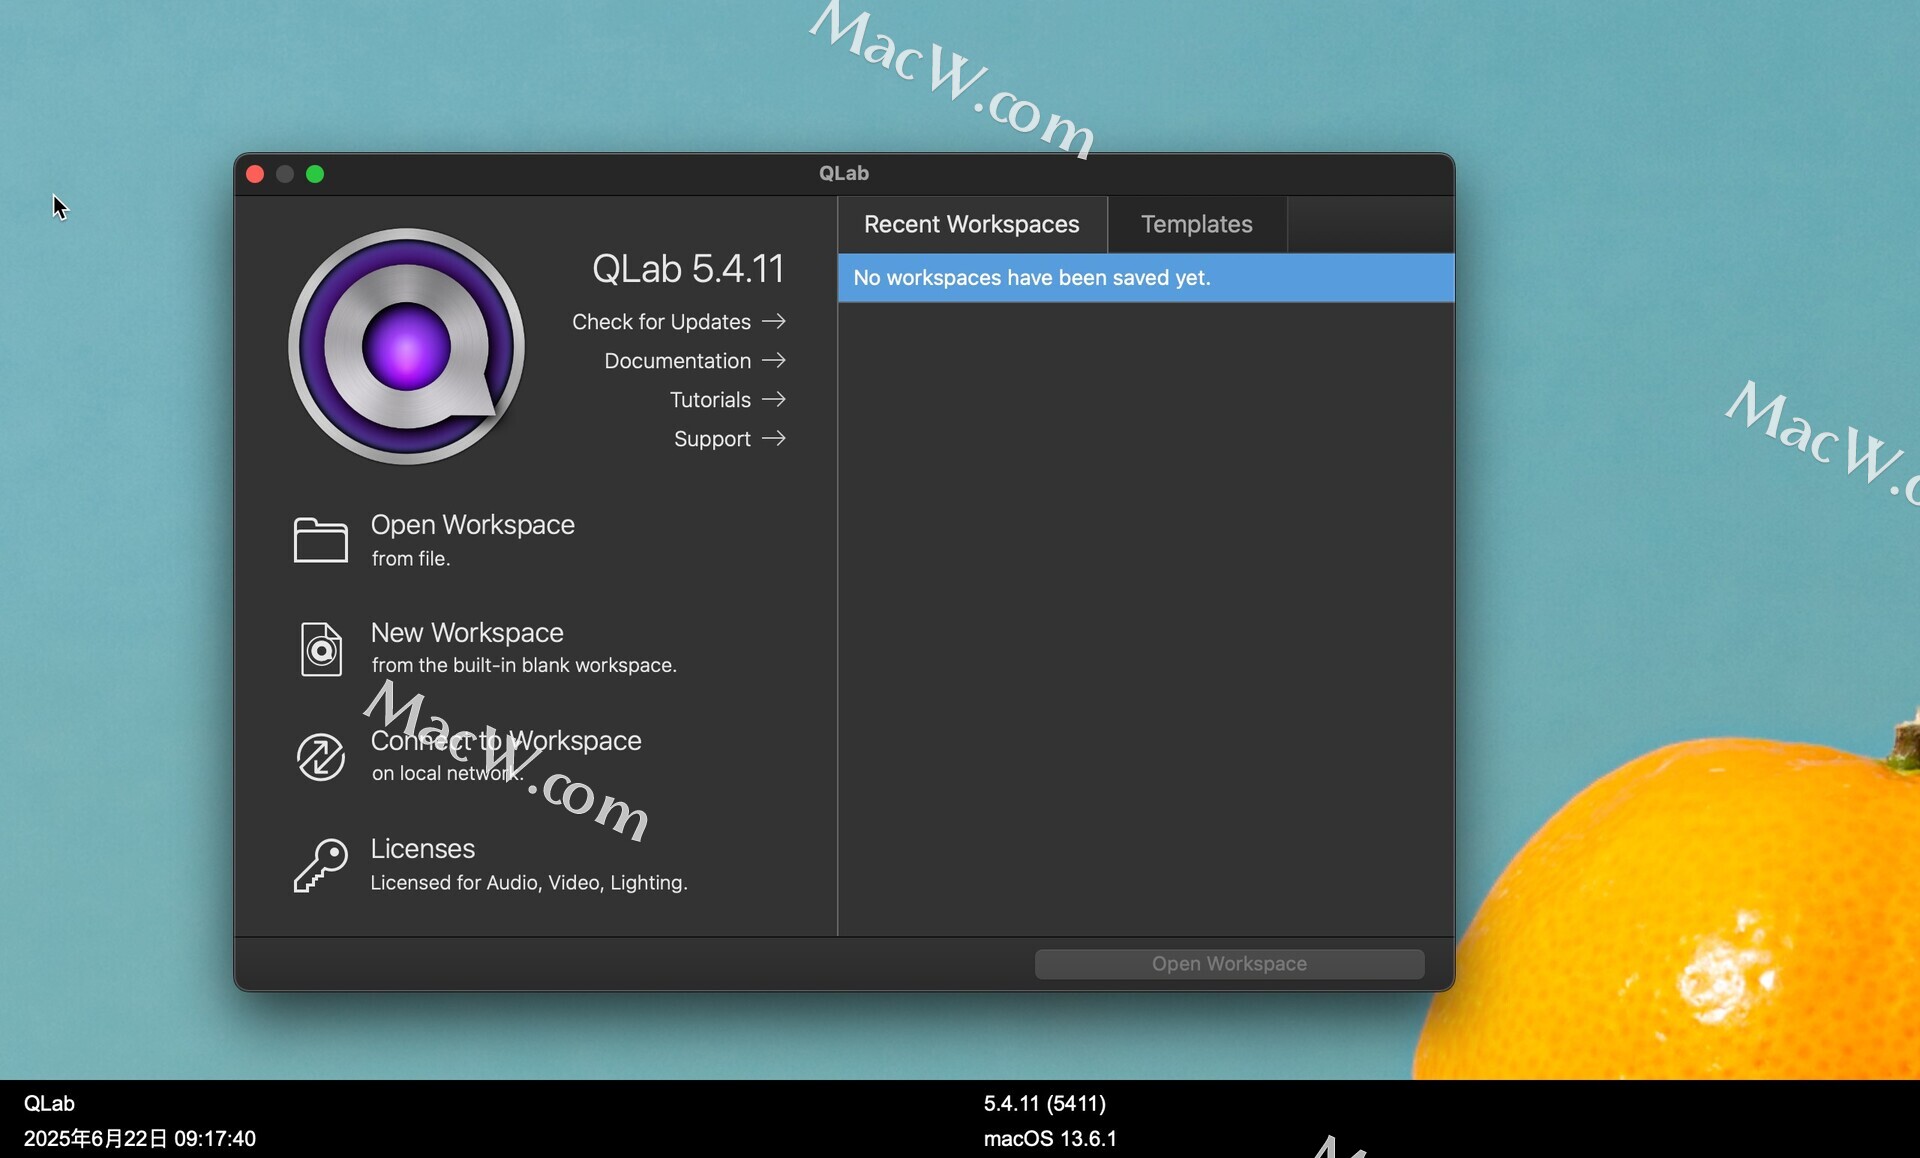This screenshot has height=1158, width=1920.
Task: Click the QLab purple logo icon
Action: coord(406,346)
